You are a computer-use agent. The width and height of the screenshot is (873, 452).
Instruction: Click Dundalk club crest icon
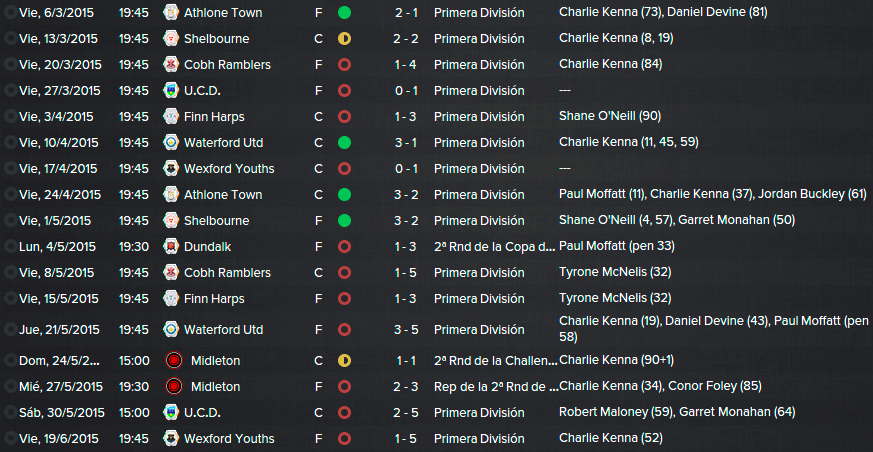tap(170, 246)
